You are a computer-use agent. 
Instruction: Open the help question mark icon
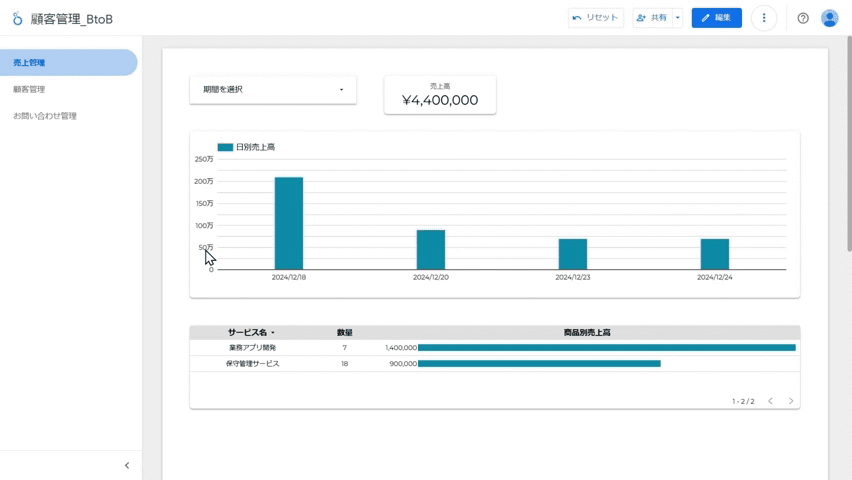(x=803, y=18)
